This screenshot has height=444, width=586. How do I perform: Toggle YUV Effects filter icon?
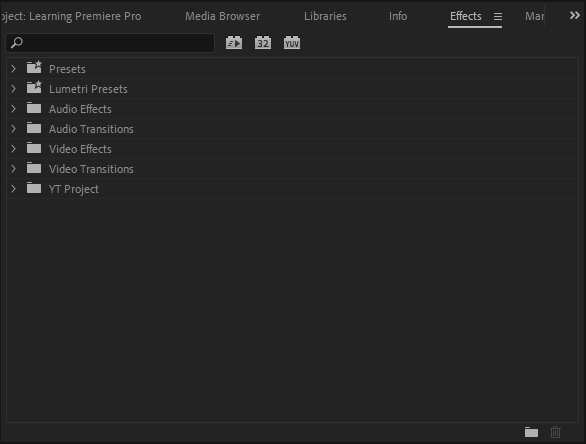tap(292, 43)
